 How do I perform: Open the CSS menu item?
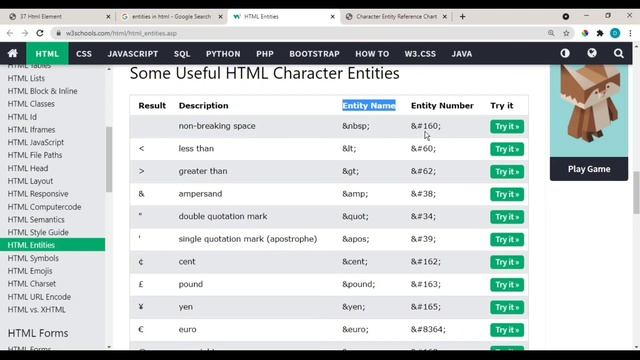click(x=84, y=53)
